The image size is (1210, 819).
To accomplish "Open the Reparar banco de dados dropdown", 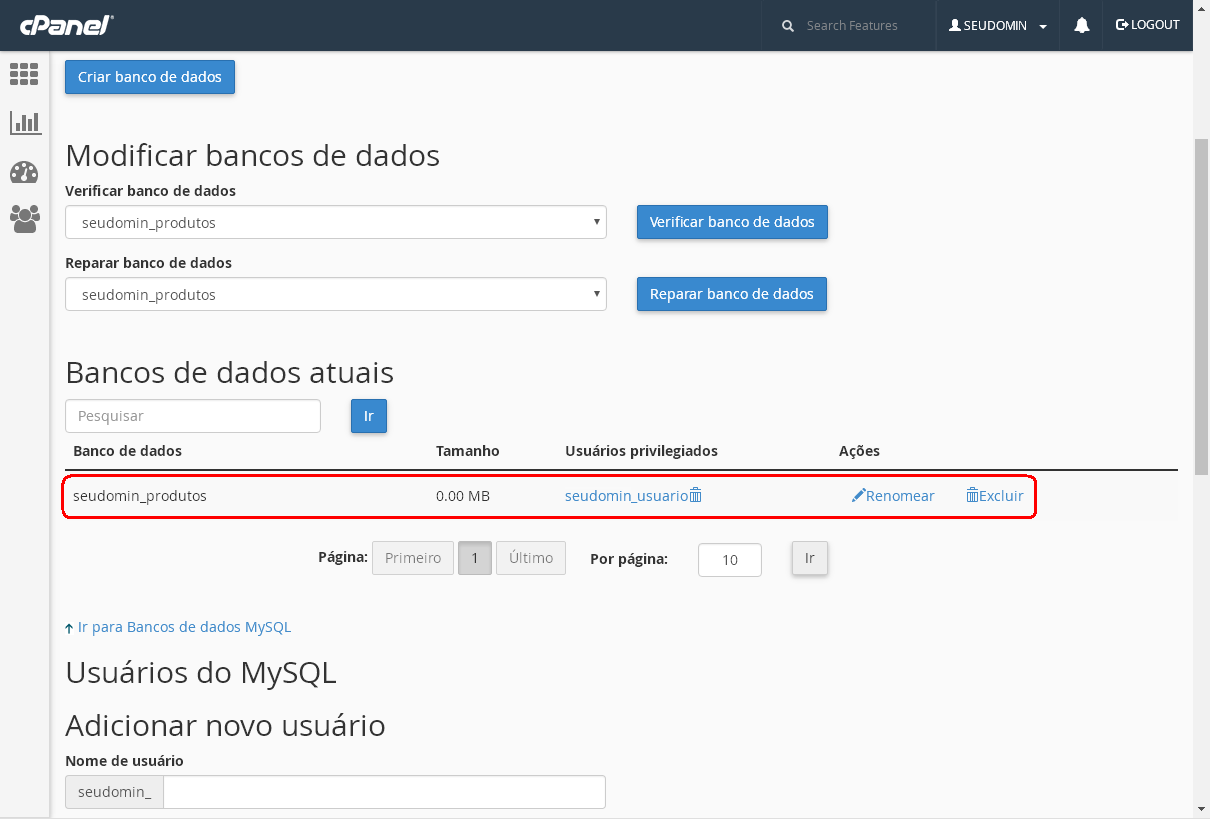I will 336,294.
